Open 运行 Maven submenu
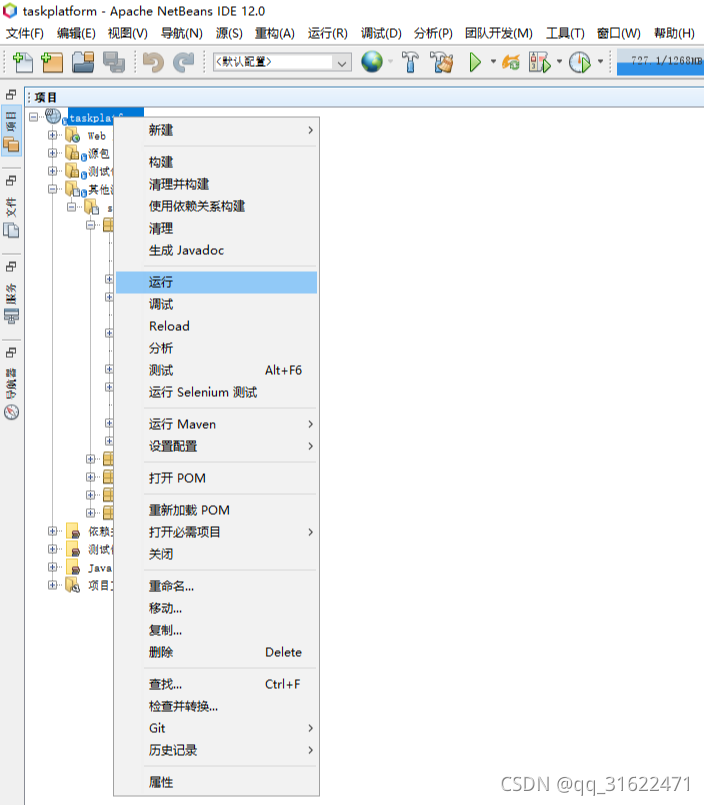This screenshot has height=805, width=704. click(x=216, y=425)
